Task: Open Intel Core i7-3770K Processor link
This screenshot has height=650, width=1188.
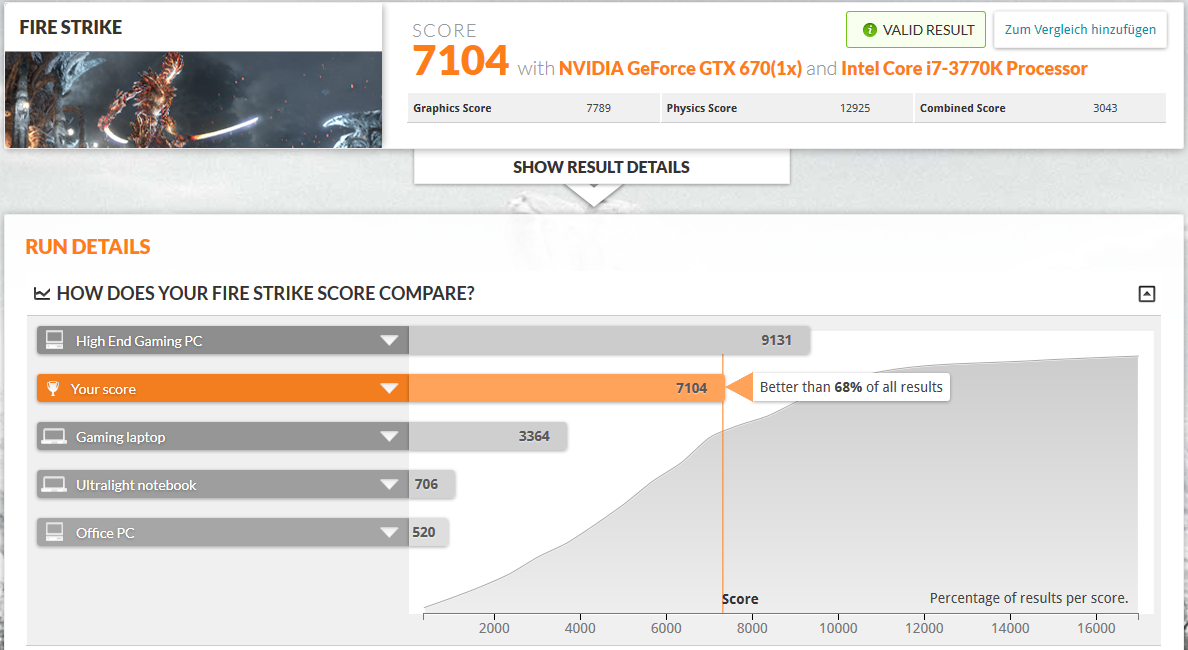Action: click(964, 68)
